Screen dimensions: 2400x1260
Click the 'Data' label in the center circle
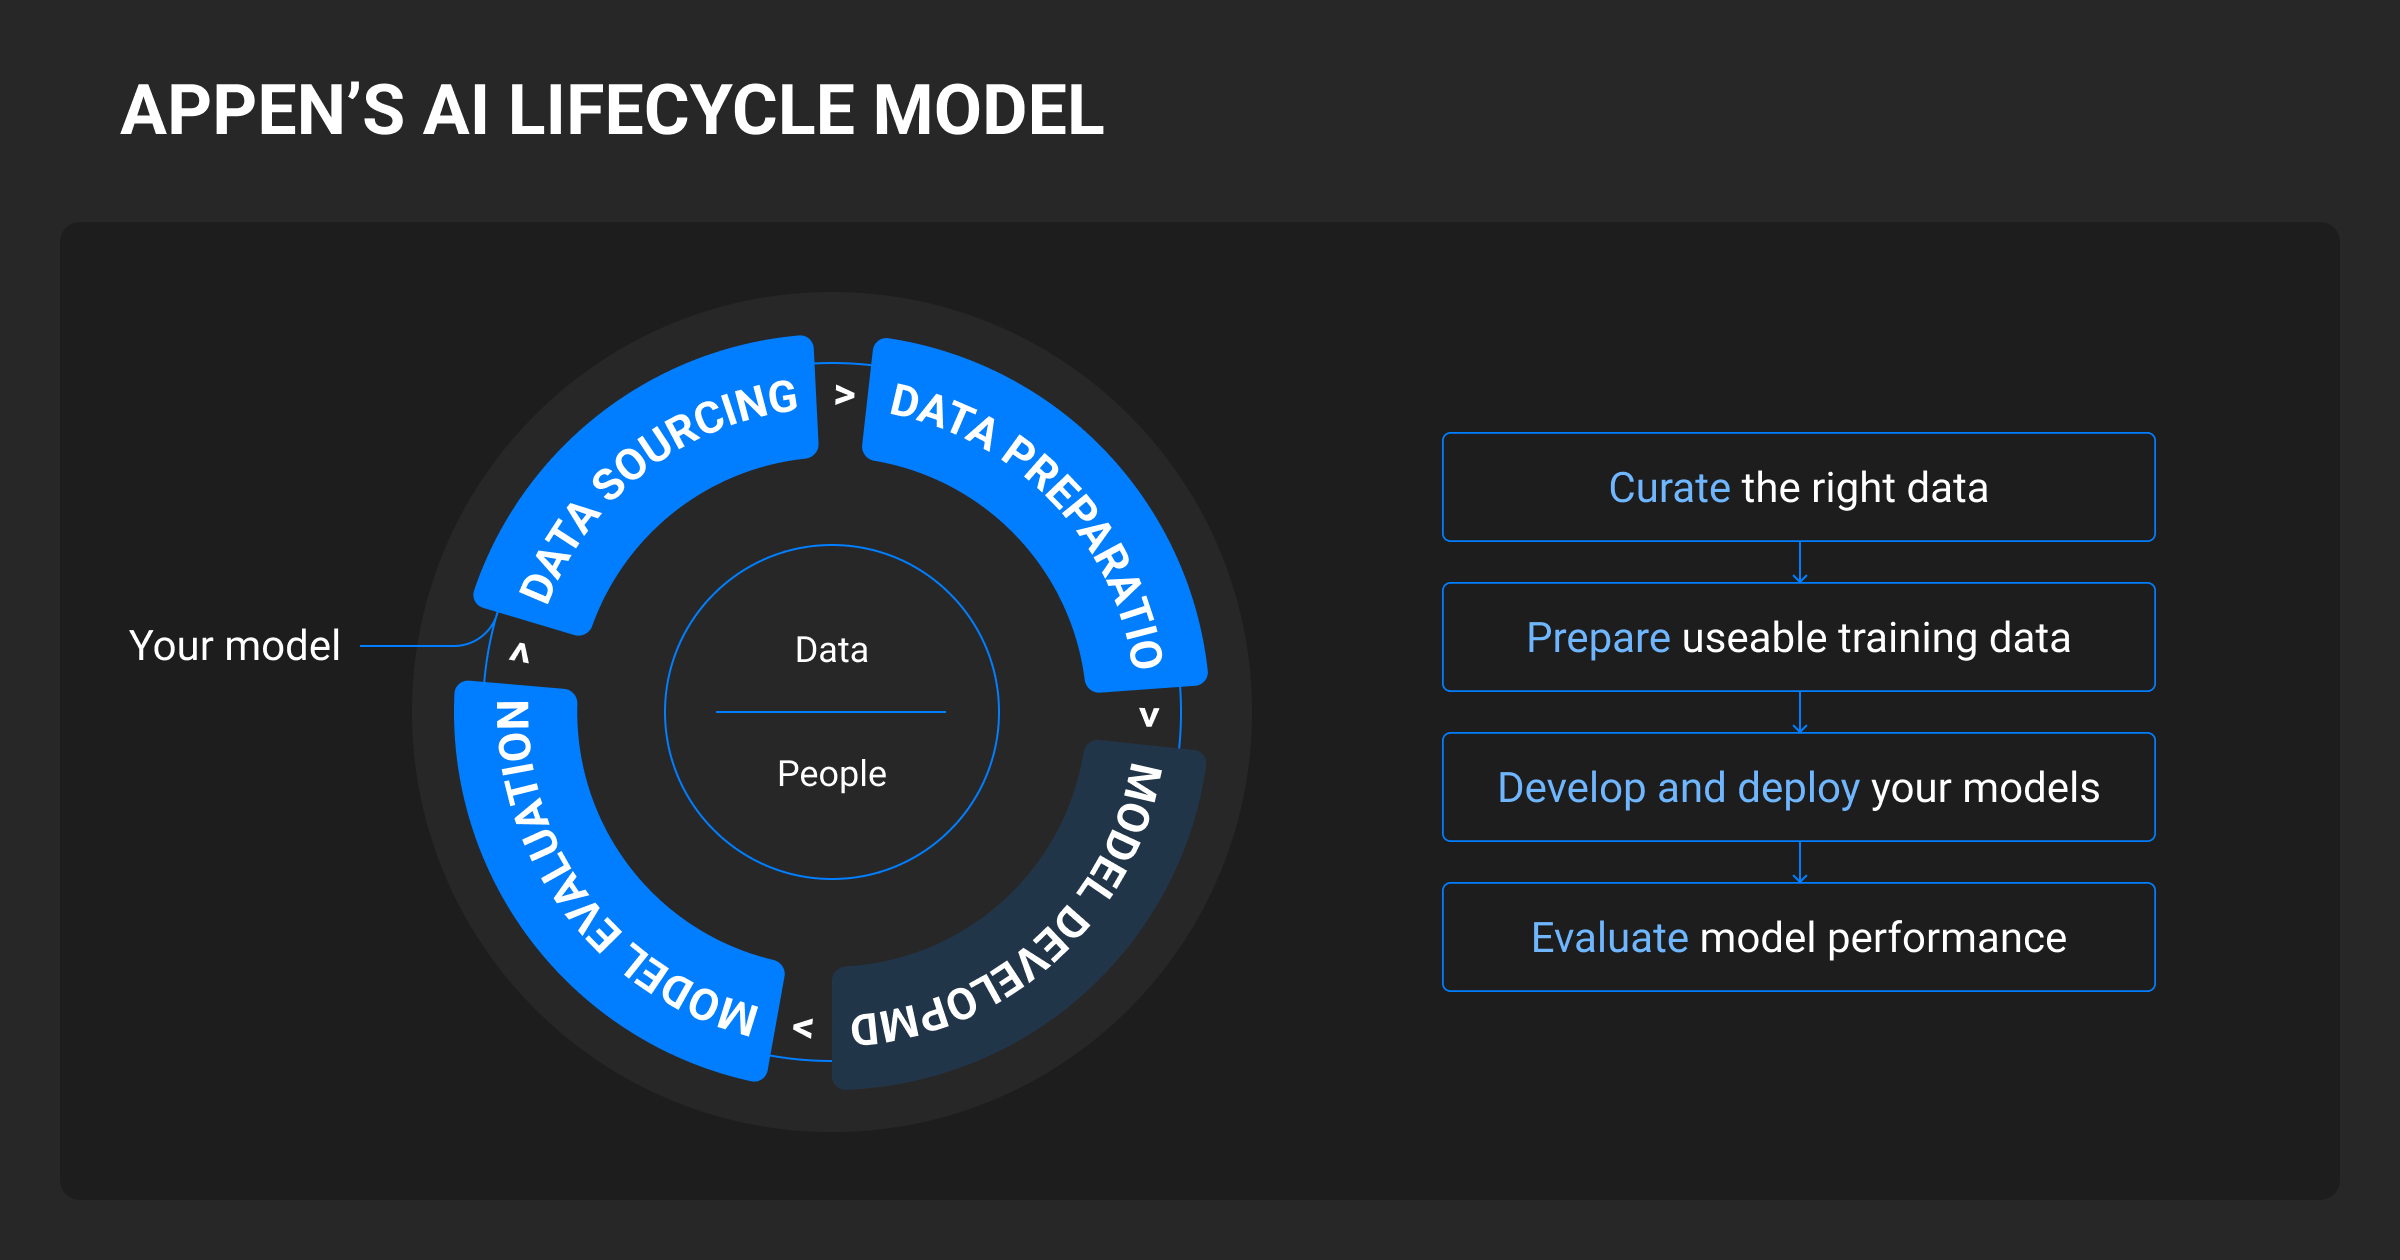831,650
